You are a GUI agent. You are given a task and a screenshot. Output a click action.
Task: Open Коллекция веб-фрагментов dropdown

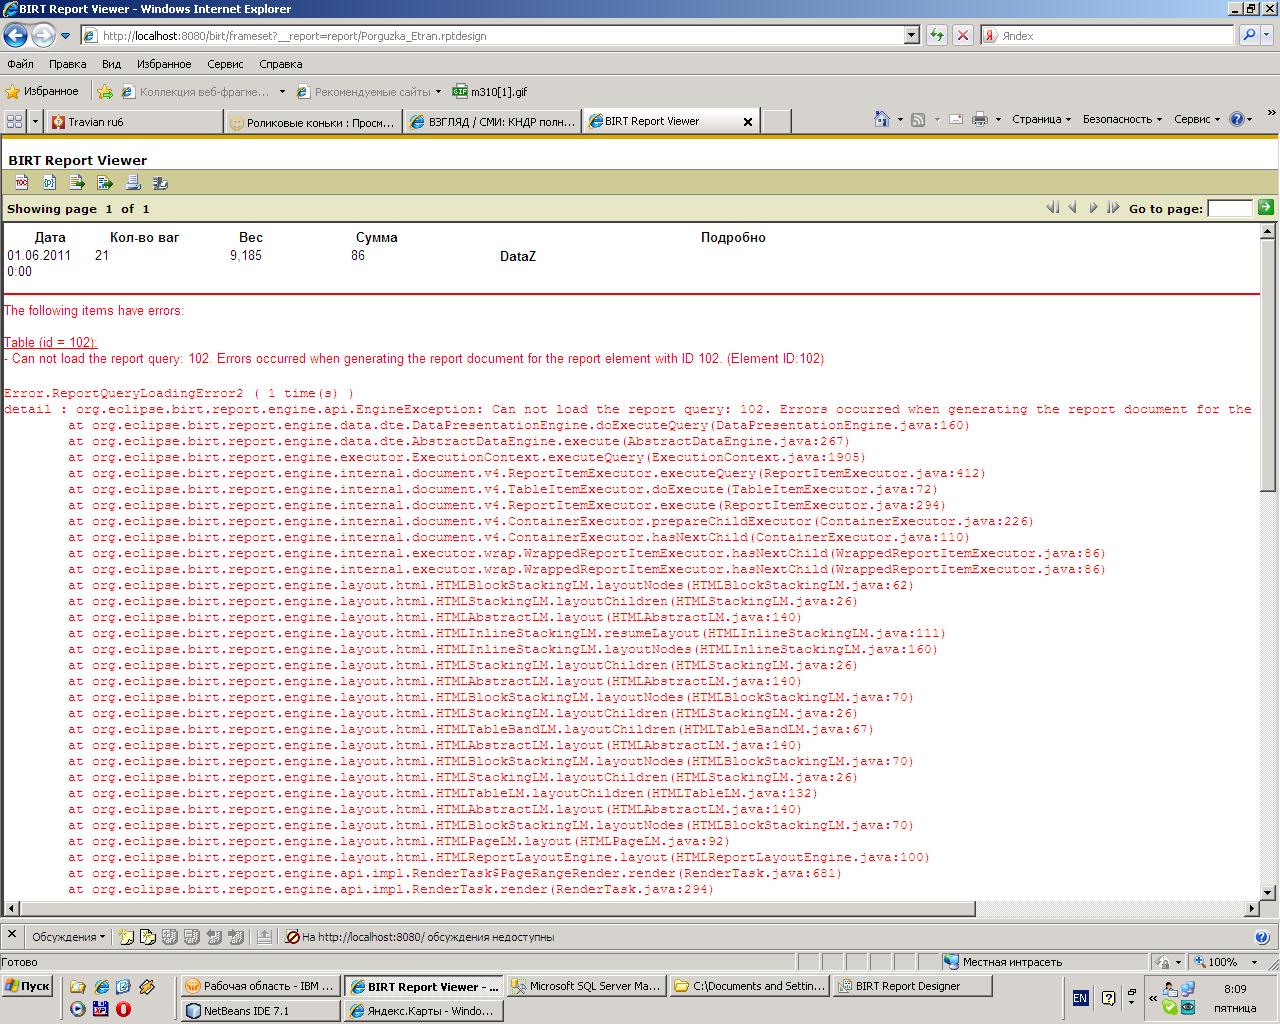point(204,91)
